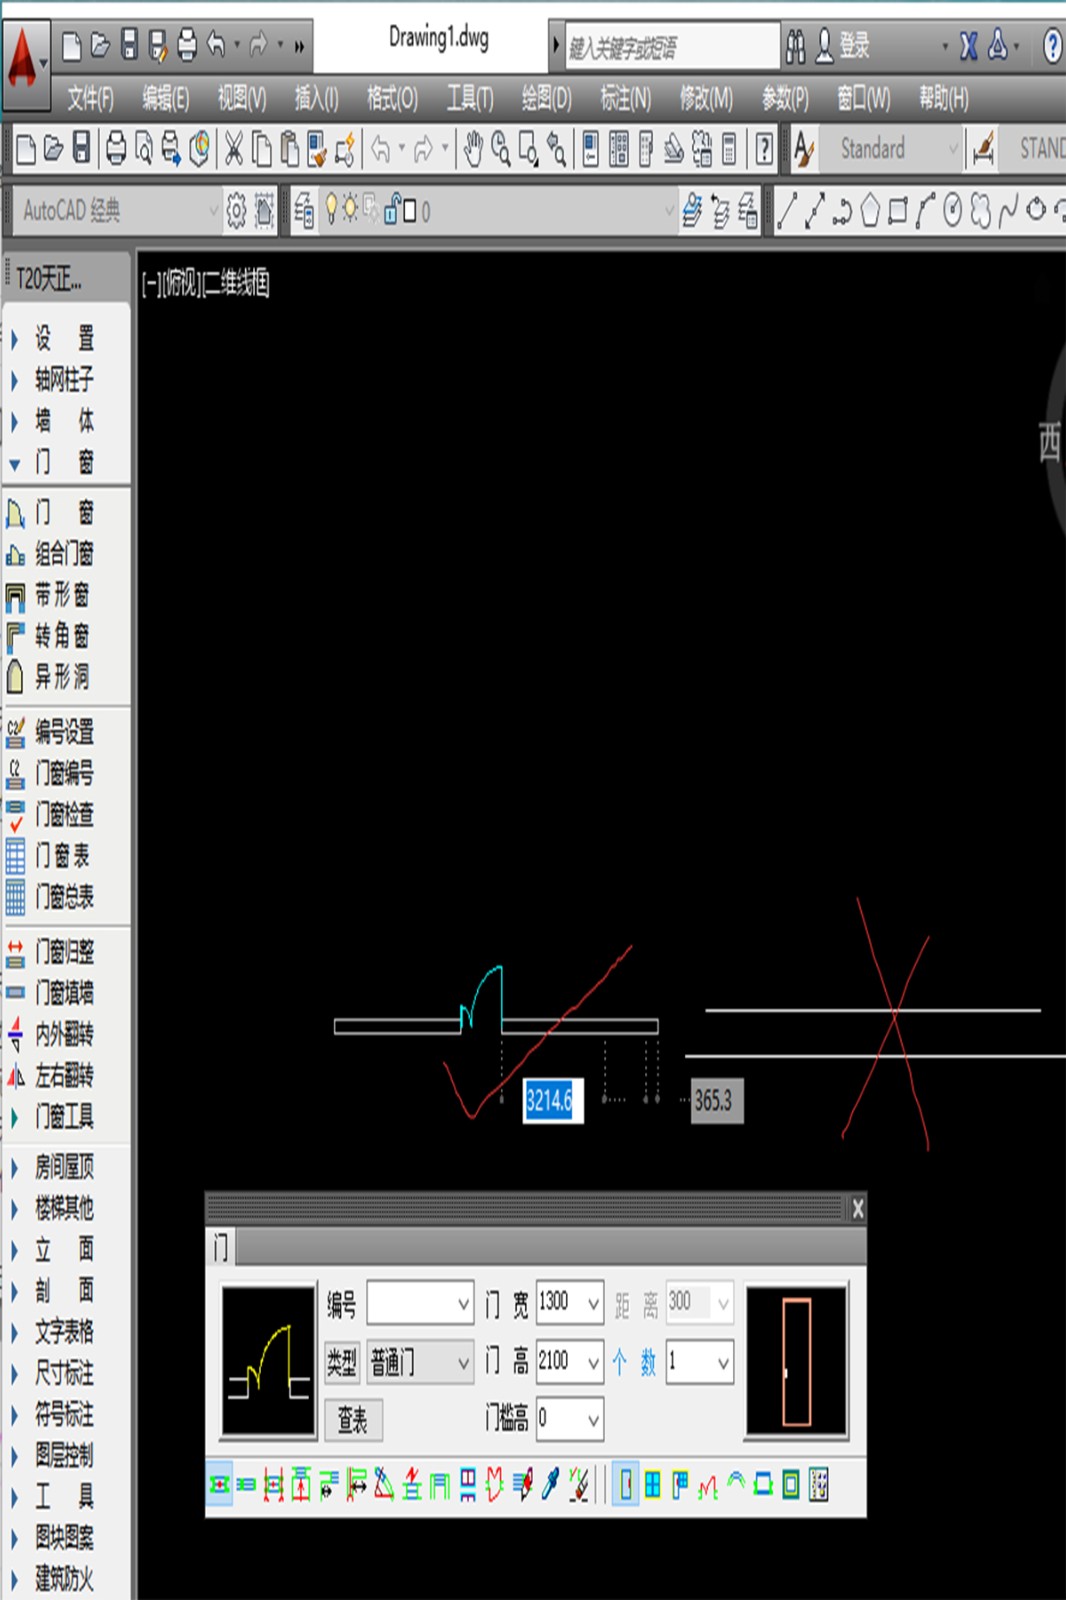This screenshot has height=1600, width=1066.
Task: Open the workspace settings gear icon
Action: [x=236, y=211]
